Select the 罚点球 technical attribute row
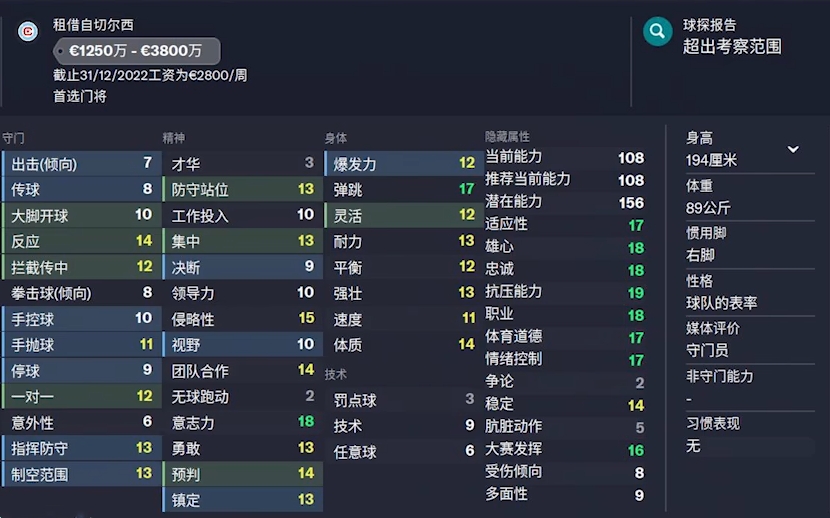This screenshot has width=830, height=518. [404, 400]
